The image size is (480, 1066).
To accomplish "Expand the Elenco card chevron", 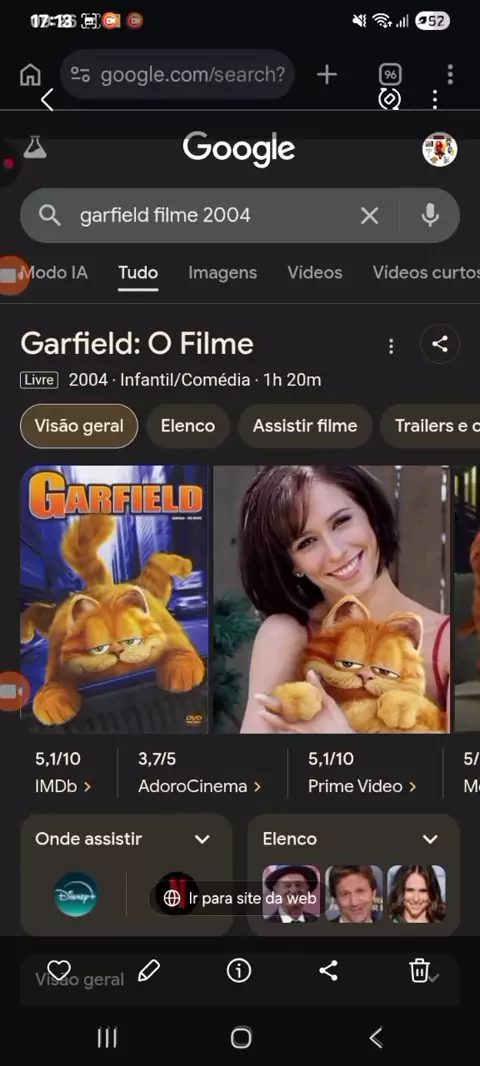I will tap(430, 839).
